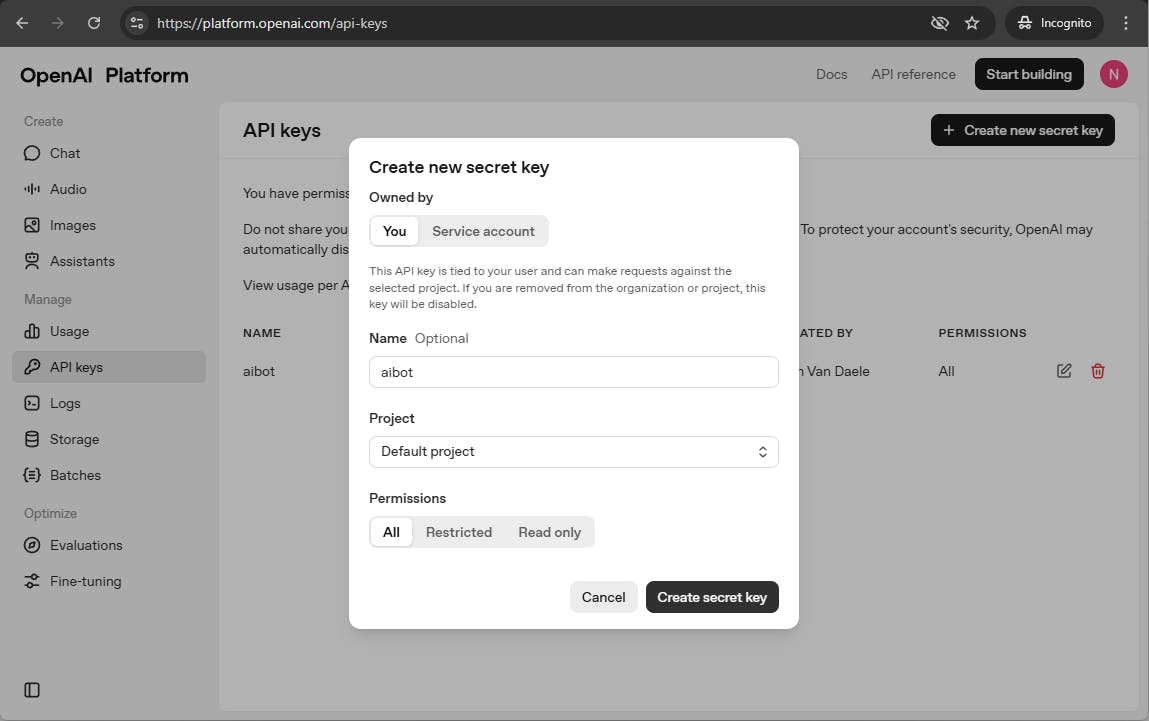Delete the aibot API key
This screenshot has height=721, width=1149.
1098,371
